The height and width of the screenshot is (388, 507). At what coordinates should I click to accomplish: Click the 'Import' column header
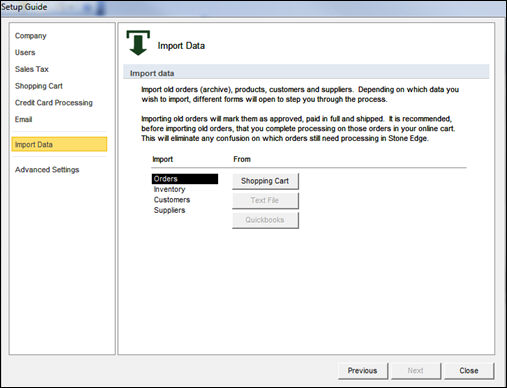(163, 159)
